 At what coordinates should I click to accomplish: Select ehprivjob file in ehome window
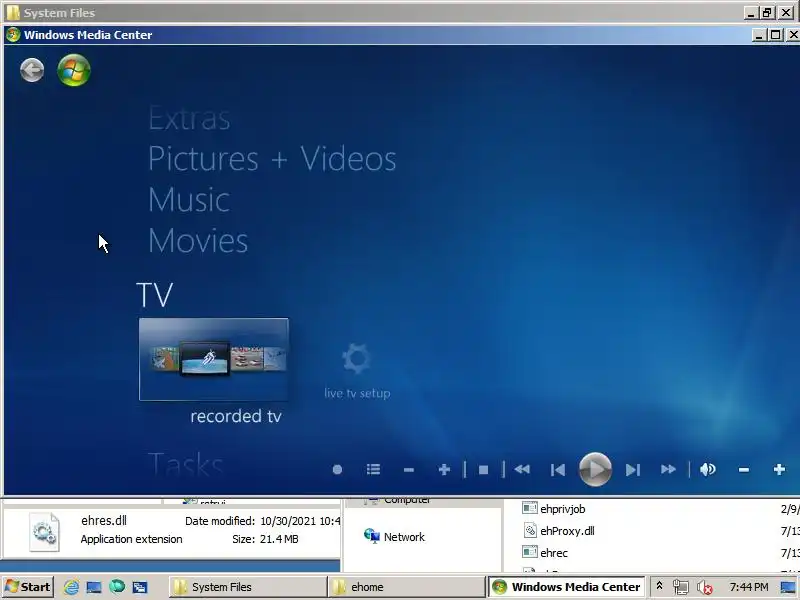(x=563, y=509)
